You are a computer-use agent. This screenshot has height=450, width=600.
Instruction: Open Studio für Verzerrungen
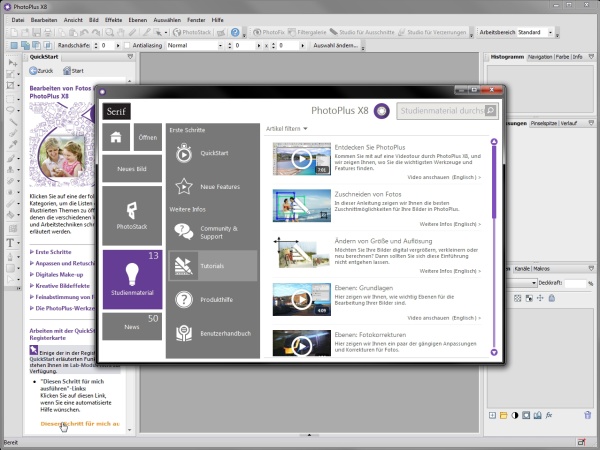(432, 33)
